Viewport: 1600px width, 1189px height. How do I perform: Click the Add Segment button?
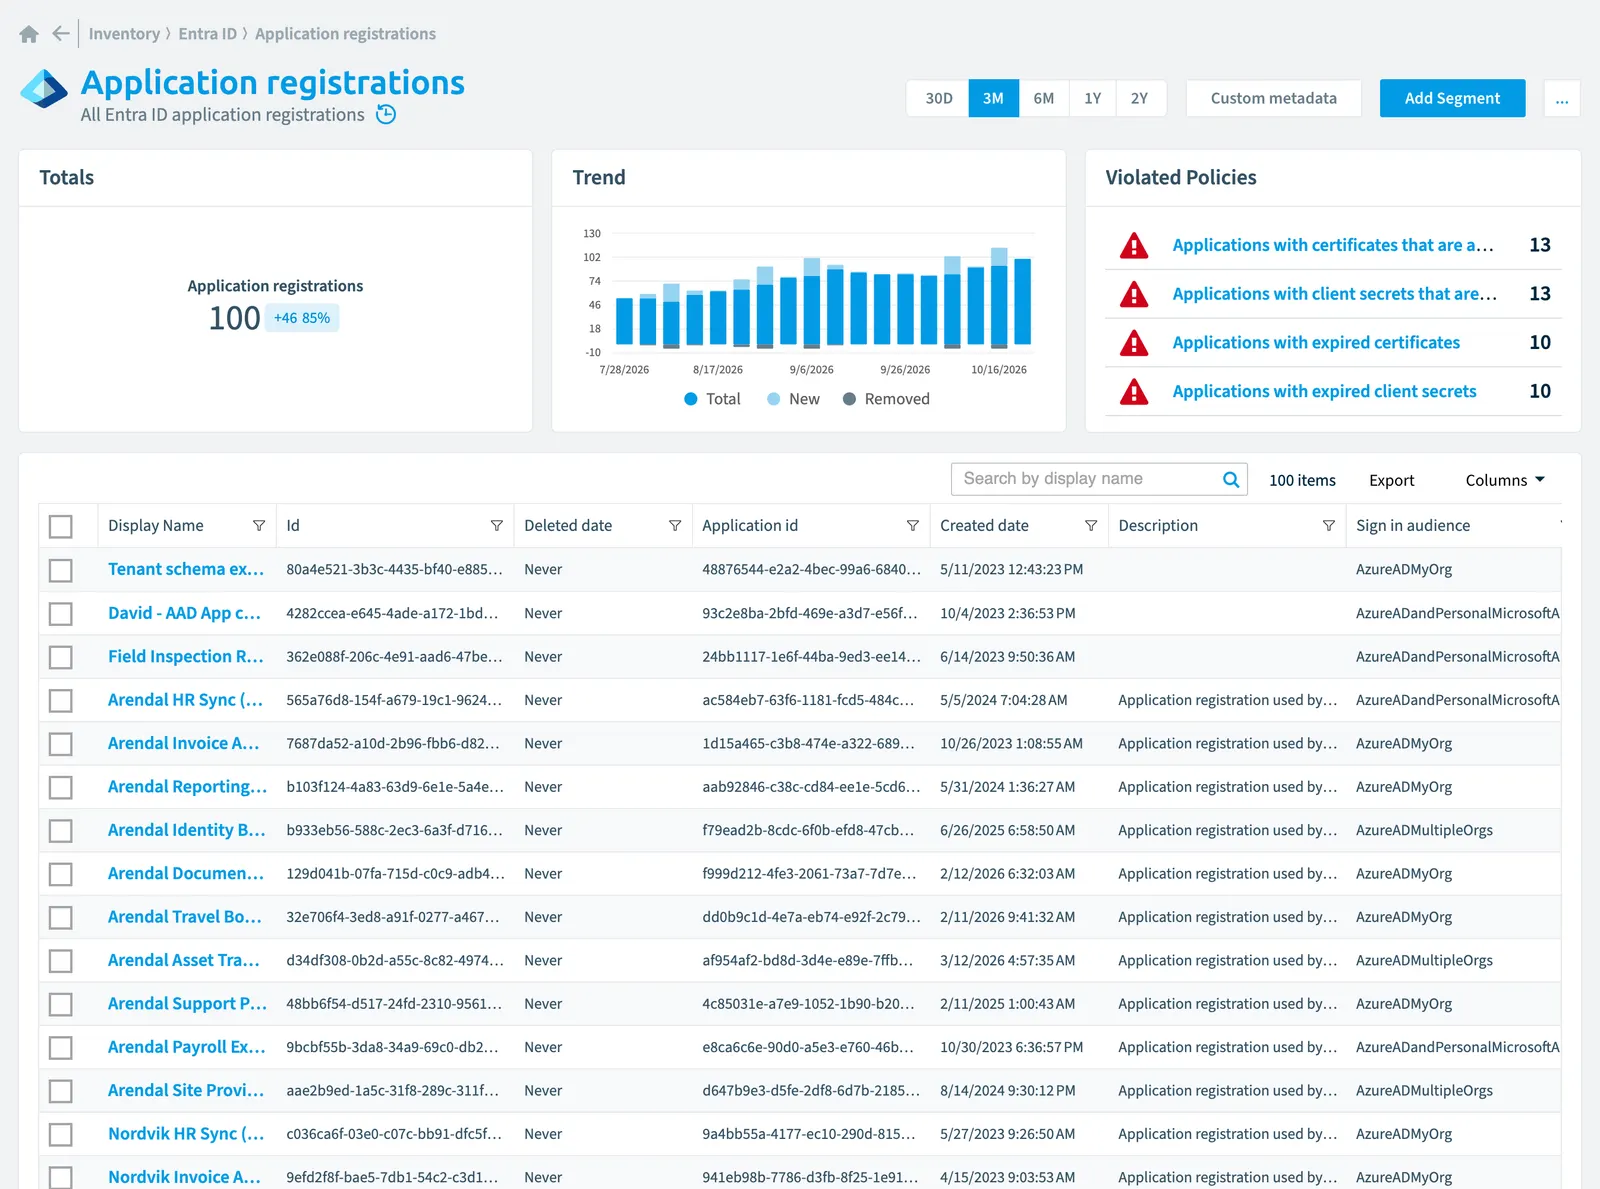coord(1452,99)
